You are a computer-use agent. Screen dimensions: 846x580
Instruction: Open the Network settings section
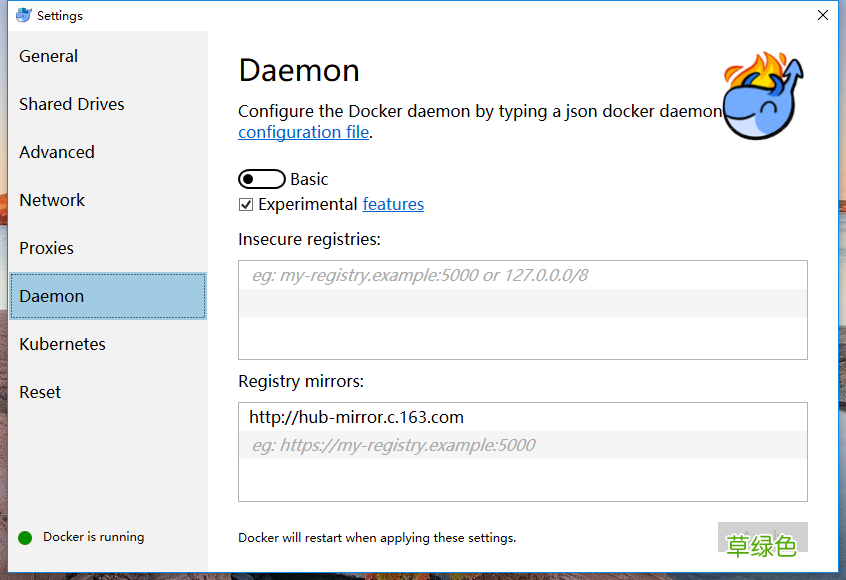coord(52,200)
